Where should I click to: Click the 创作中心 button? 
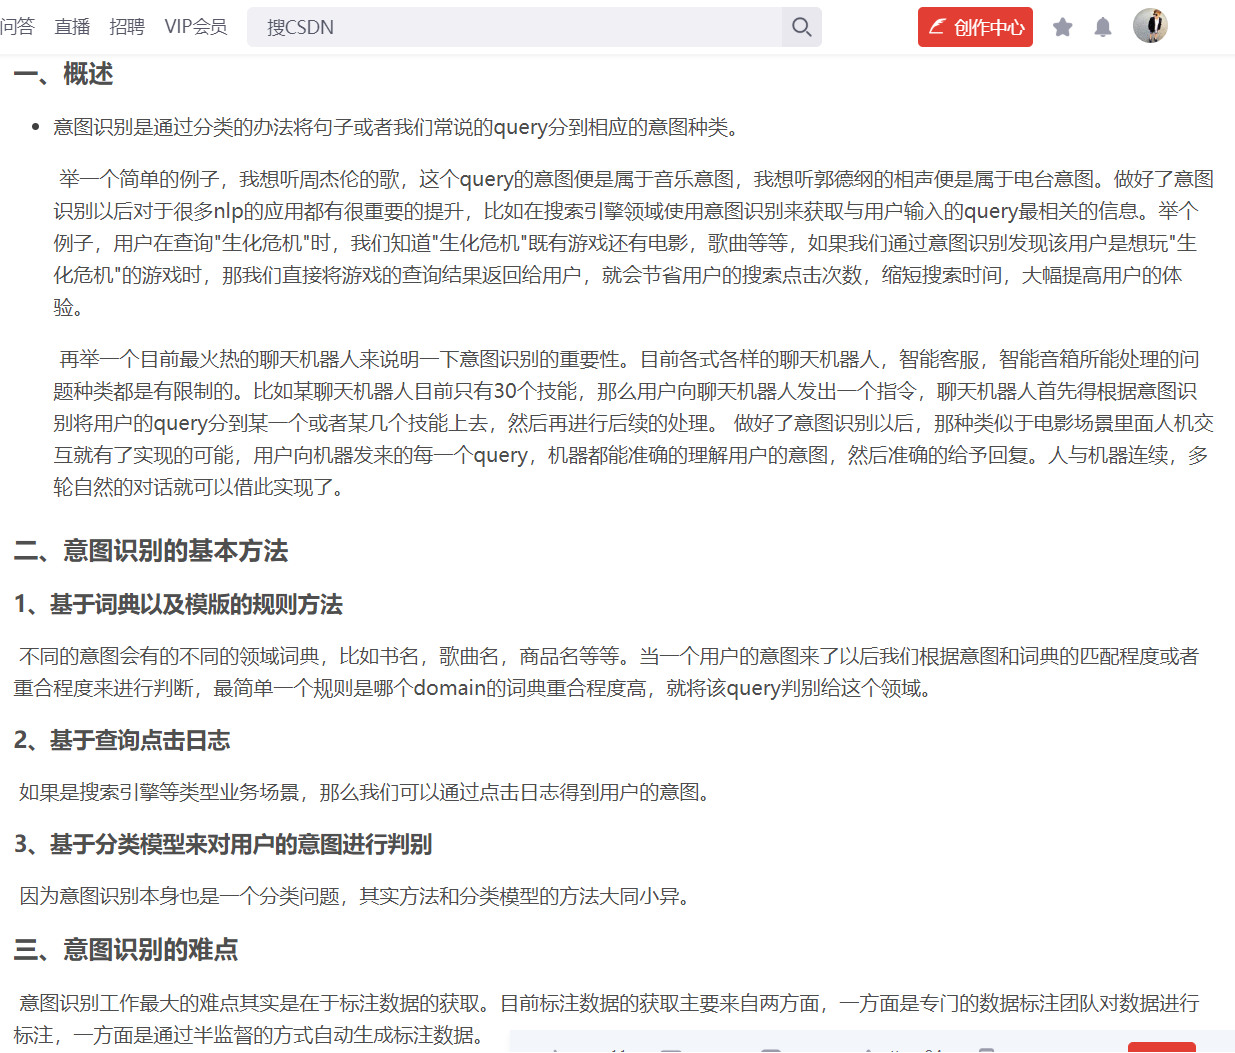[975, 27]
